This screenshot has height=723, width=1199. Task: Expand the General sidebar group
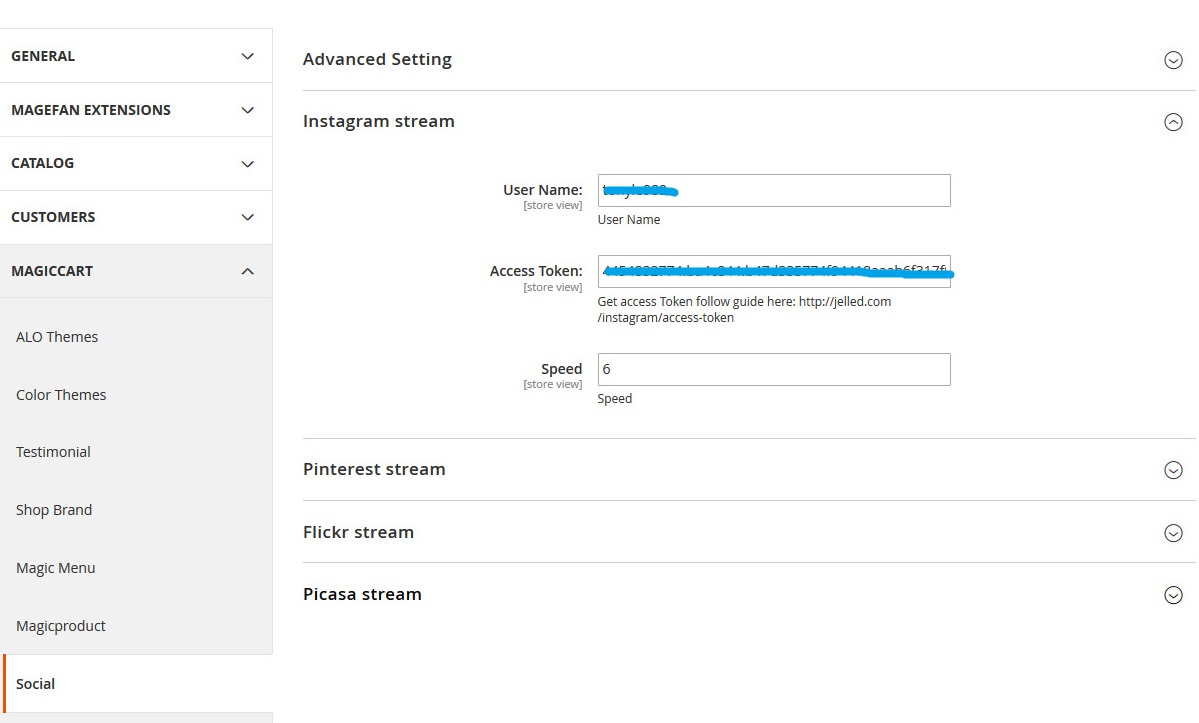click(136, 56)
